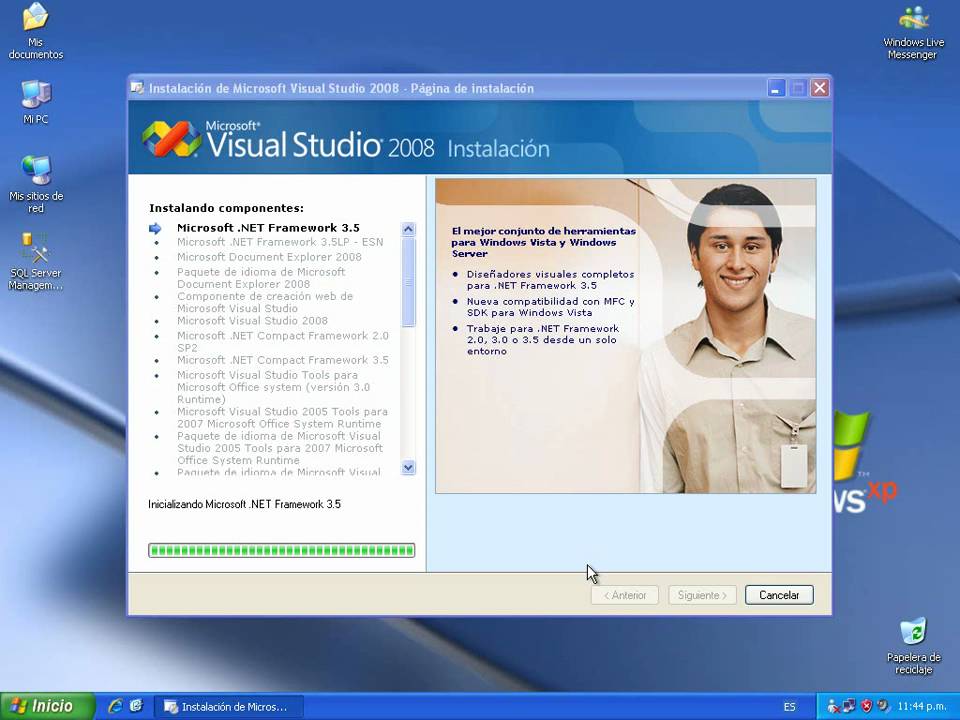
Task: Click the Visual Studio logo in banner
Action: (x=172, y=138)
